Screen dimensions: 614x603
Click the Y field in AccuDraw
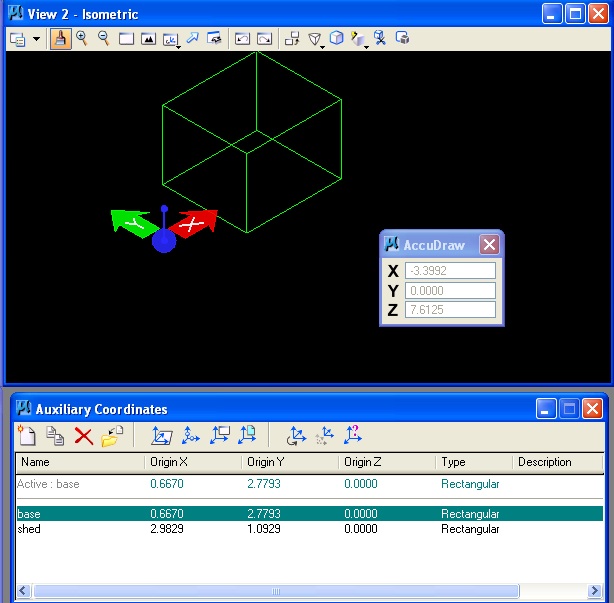(x=450, y=291)
